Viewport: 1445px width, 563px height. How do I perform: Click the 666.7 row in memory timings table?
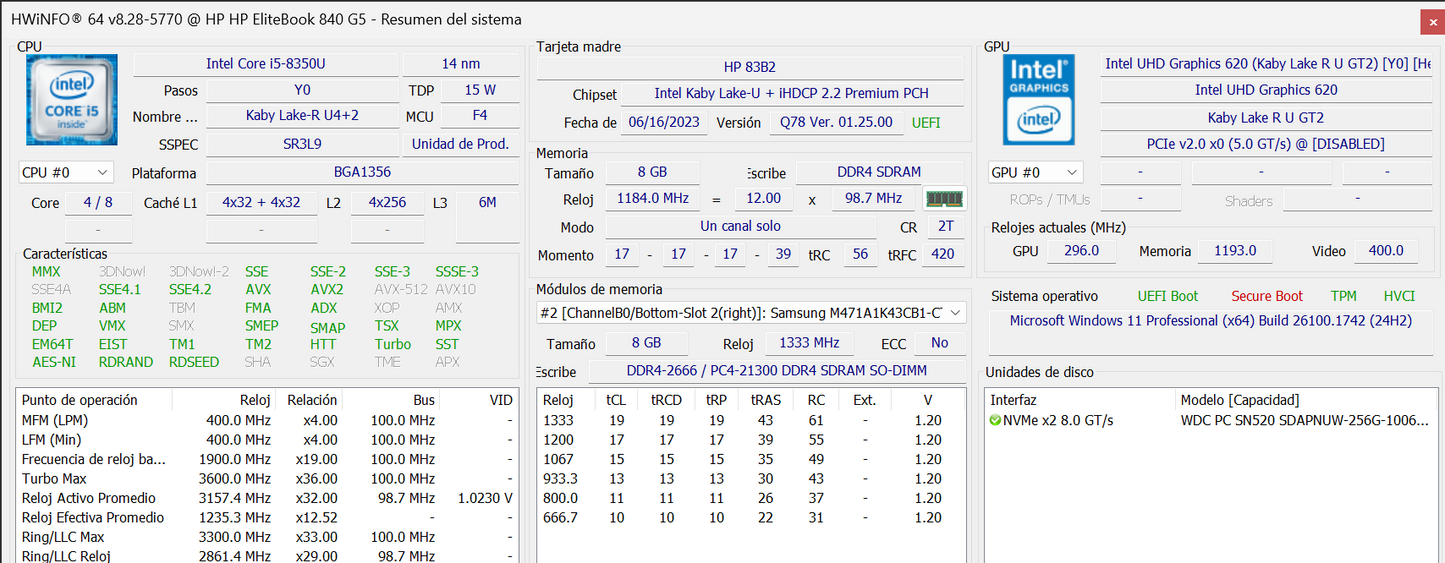point(751,517)
